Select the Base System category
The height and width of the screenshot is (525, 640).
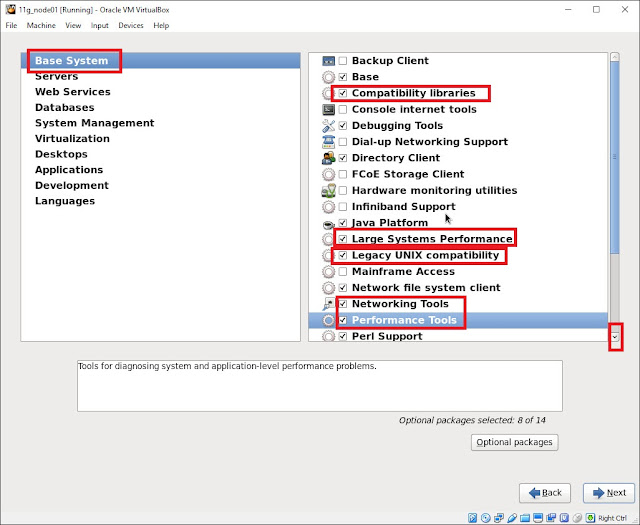click(x=160, y=61)
